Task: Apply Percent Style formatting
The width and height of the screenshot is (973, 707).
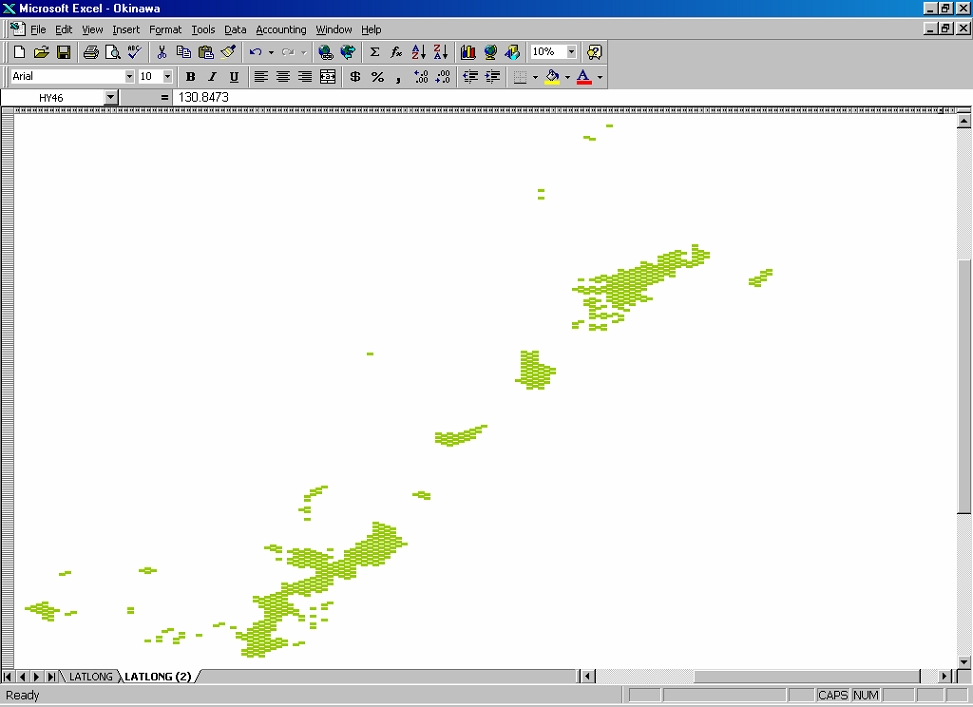Action: [x=377, y=77]
